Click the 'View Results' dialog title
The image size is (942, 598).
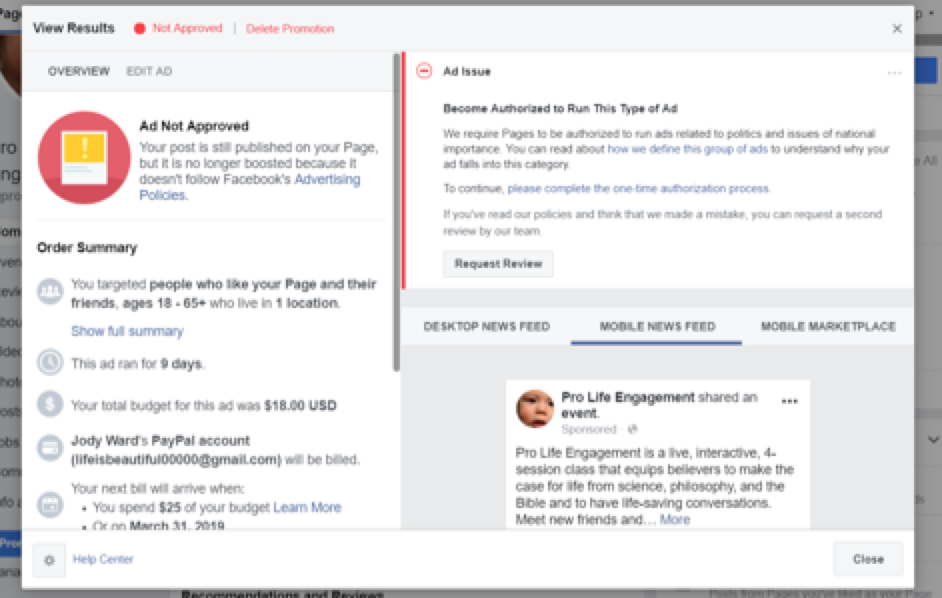point(73,28)
